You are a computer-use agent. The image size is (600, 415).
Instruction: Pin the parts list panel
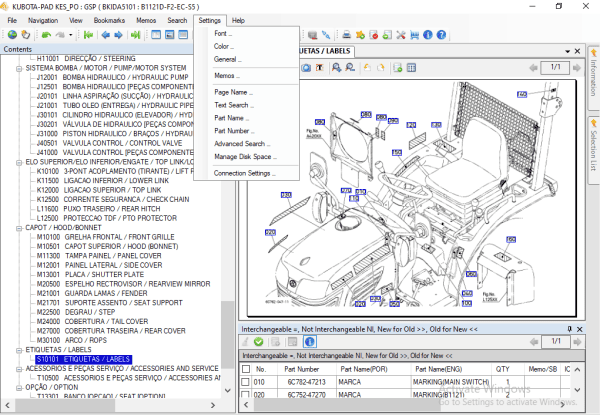click(x=569, y=329)
